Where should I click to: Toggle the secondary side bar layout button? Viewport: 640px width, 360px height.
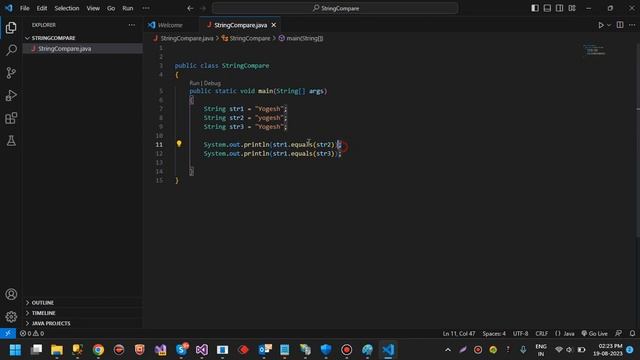559,8
